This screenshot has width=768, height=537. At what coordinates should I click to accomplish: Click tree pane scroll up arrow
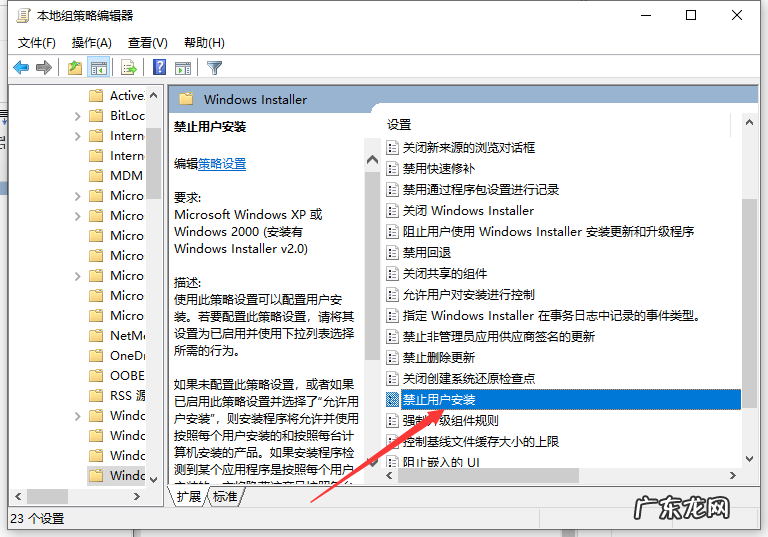pos(154,96)
